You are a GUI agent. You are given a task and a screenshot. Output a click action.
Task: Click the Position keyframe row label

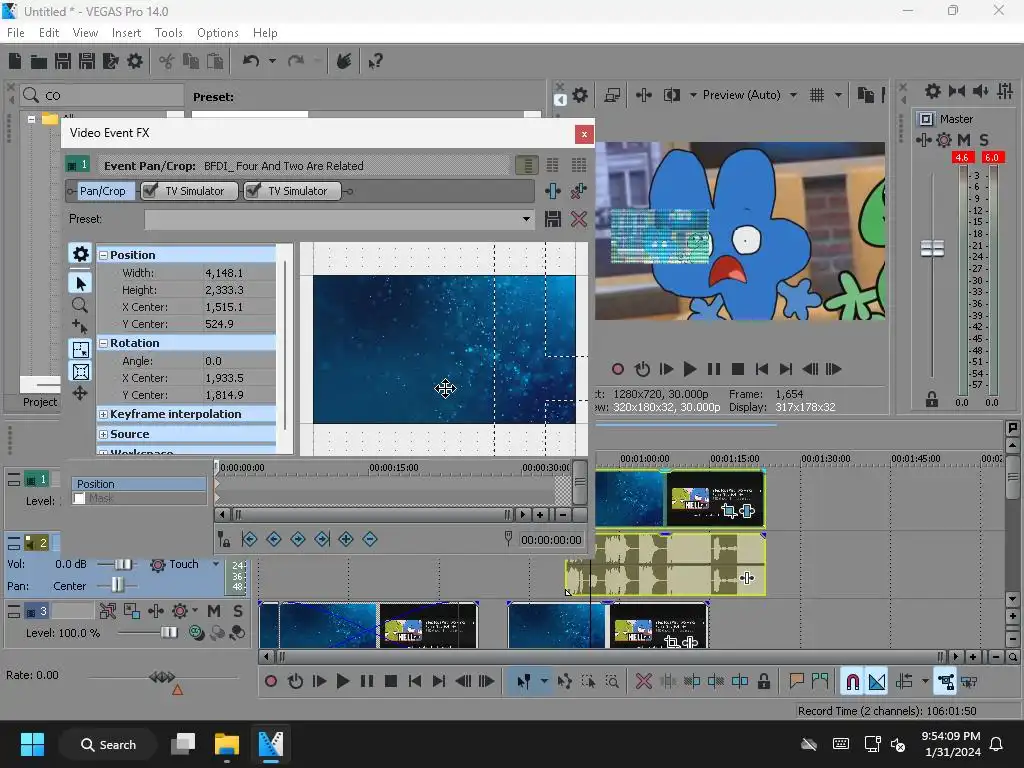tap(138, 484)
